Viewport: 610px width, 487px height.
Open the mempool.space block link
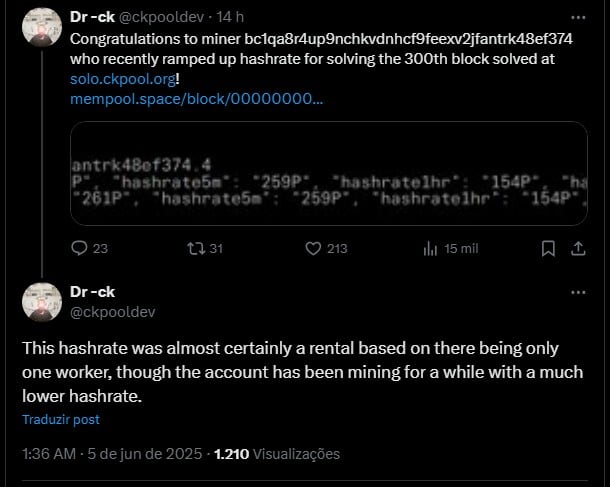coord(196,99)
